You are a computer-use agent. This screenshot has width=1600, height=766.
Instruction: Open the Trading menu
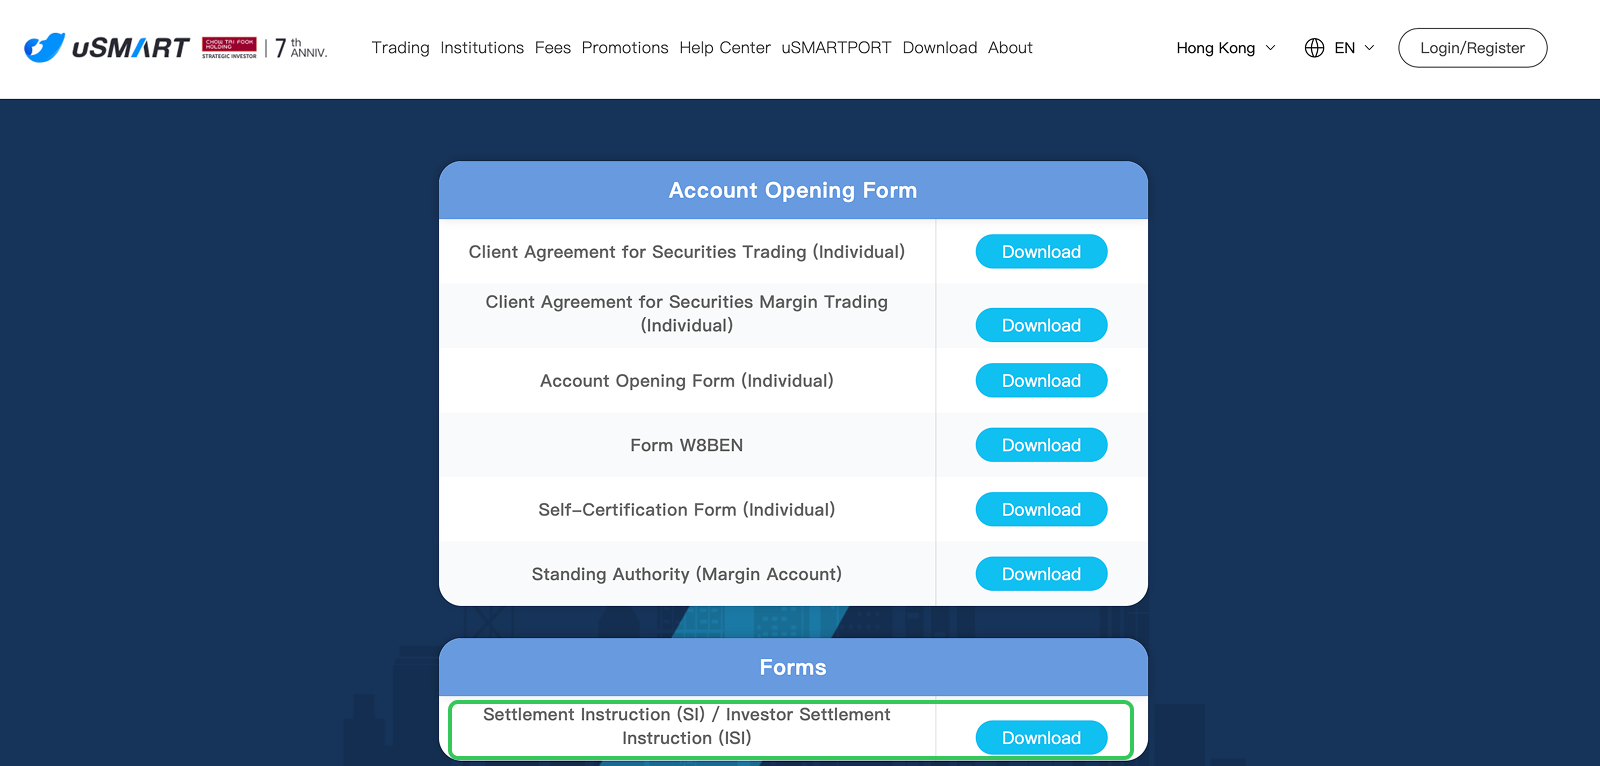click(400, 48)
